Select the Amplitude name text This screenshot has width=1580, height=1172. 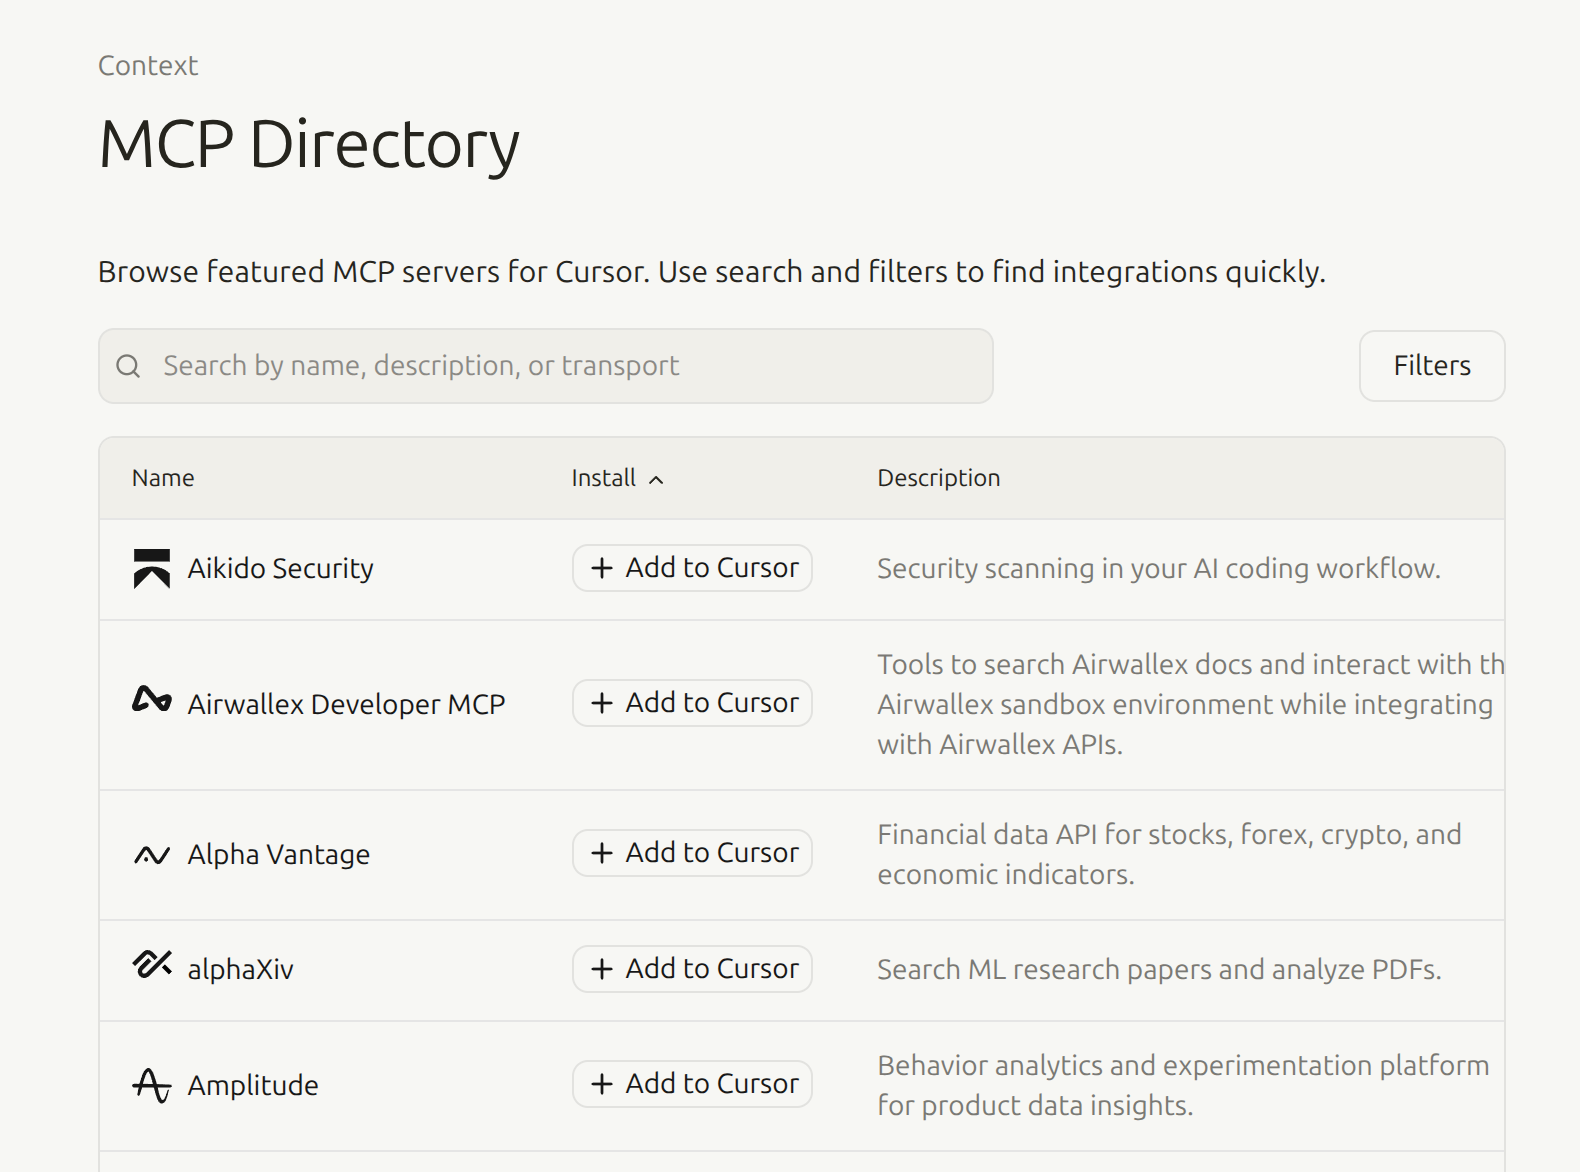253,1085
